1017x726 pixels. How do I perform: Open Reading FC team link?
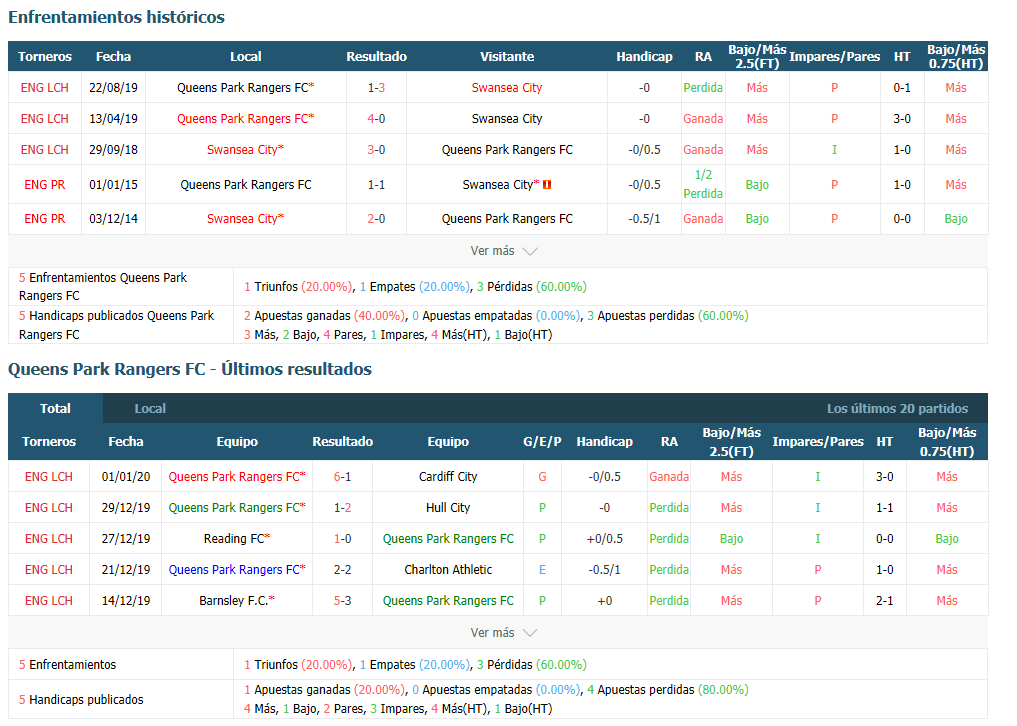pos(237,539)
